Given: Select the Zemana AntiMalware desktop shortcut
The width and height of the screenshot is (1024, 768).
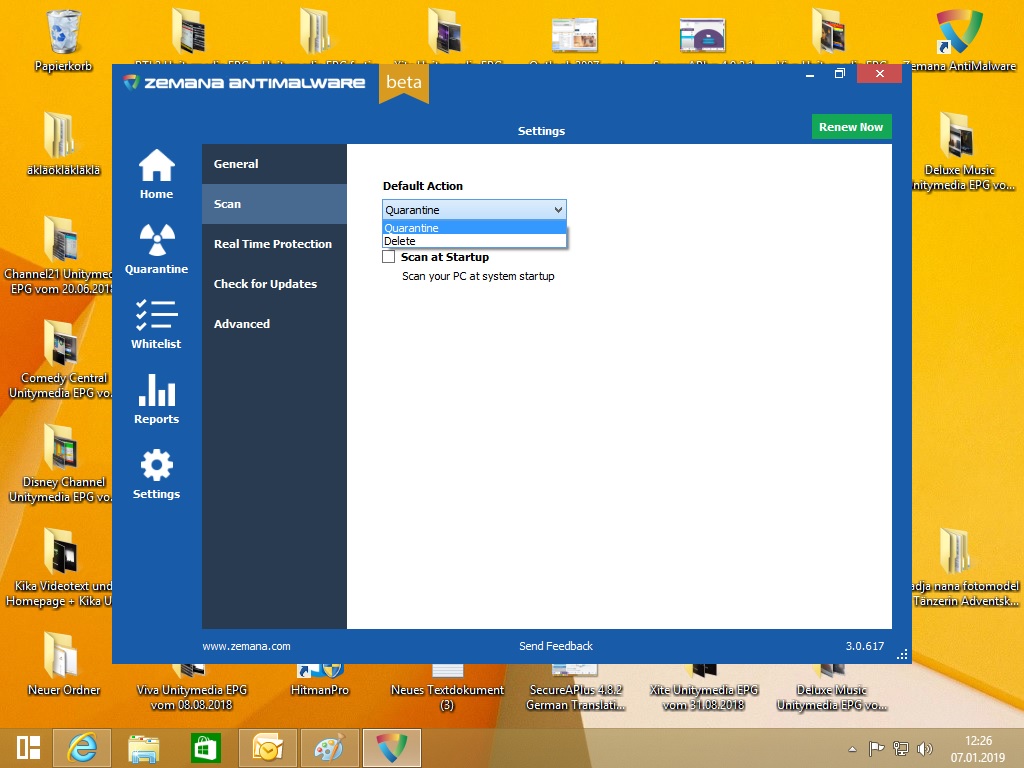Looking at the screenshot, I should [x=959, y=40].
